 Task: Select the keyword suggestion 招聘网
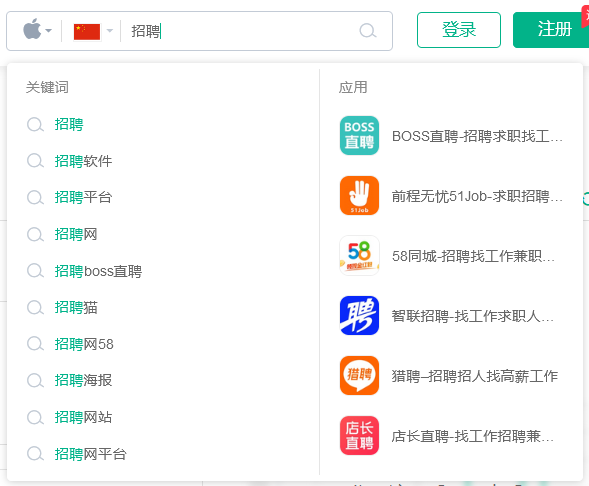tap(76, 234)
